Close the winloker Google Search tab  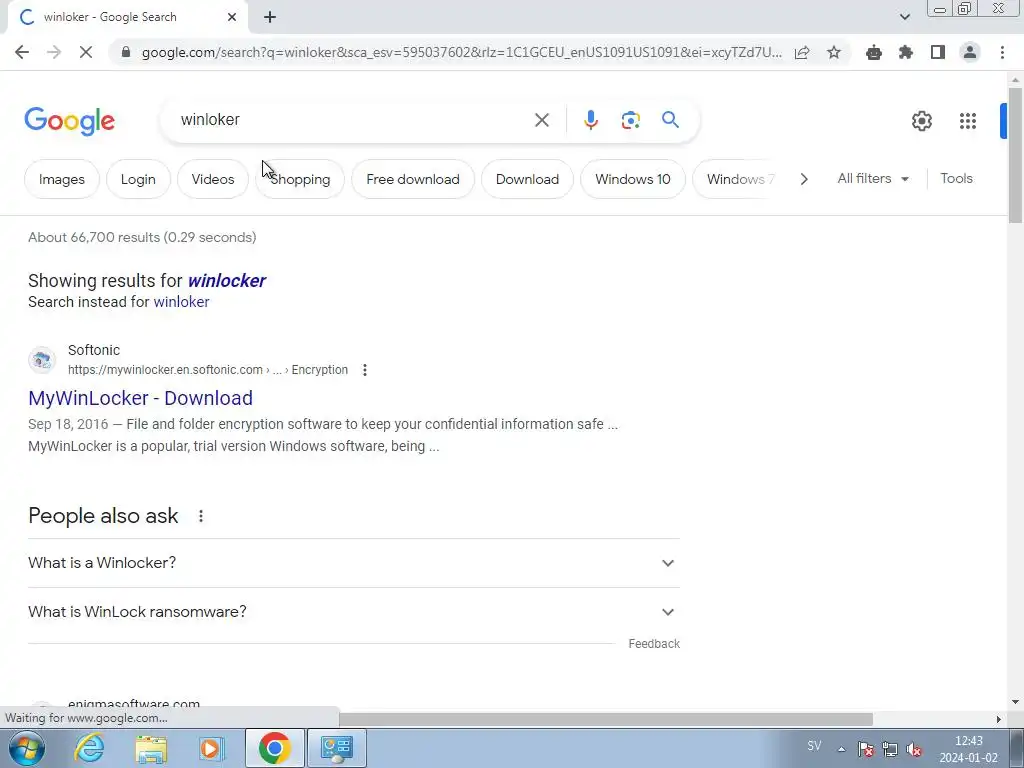[x=232, y=17]
